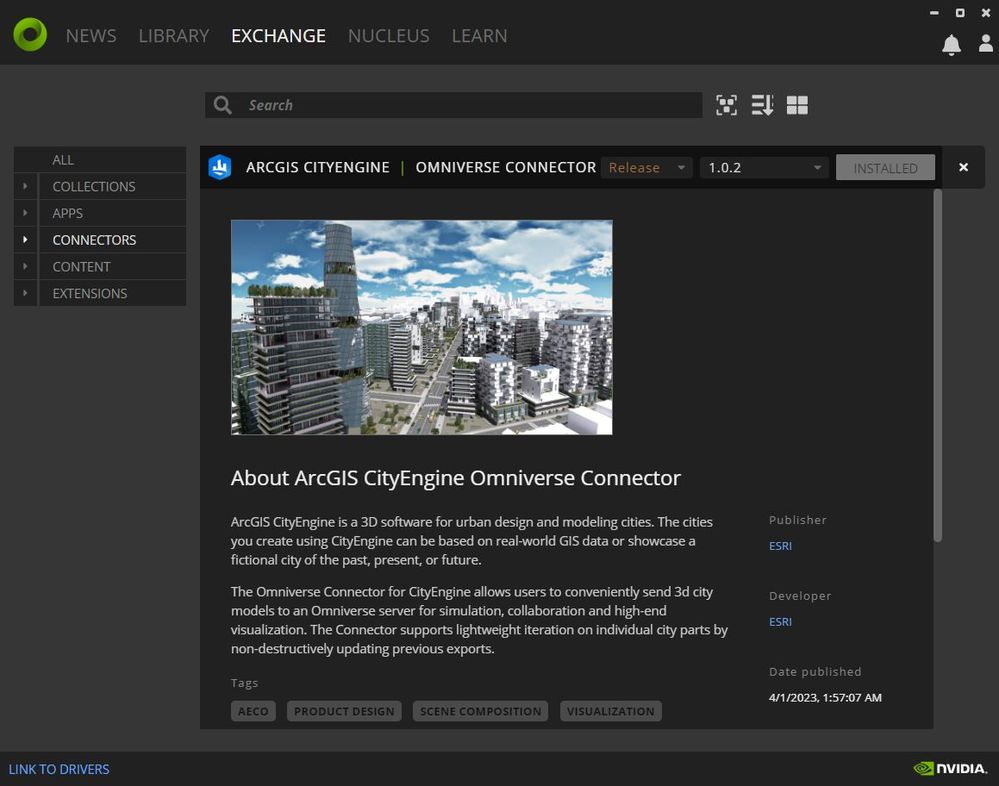
Task: Open the 1.0.2 version dropdown
Action: pos(764,168)
